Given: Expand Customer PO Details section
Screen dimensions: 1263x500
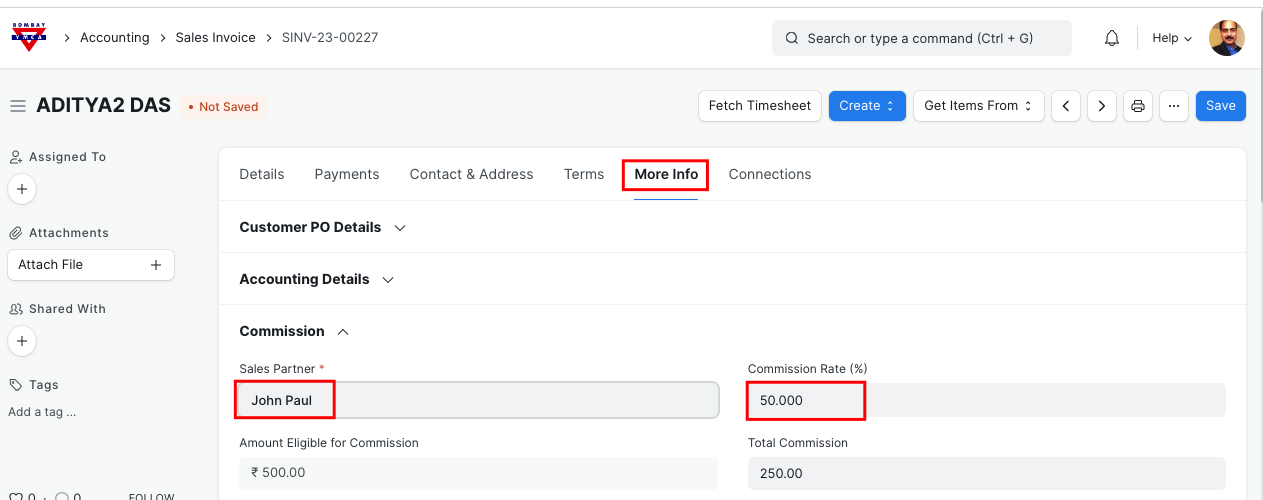Looking at the screenshot, I should tap(322, 227).
